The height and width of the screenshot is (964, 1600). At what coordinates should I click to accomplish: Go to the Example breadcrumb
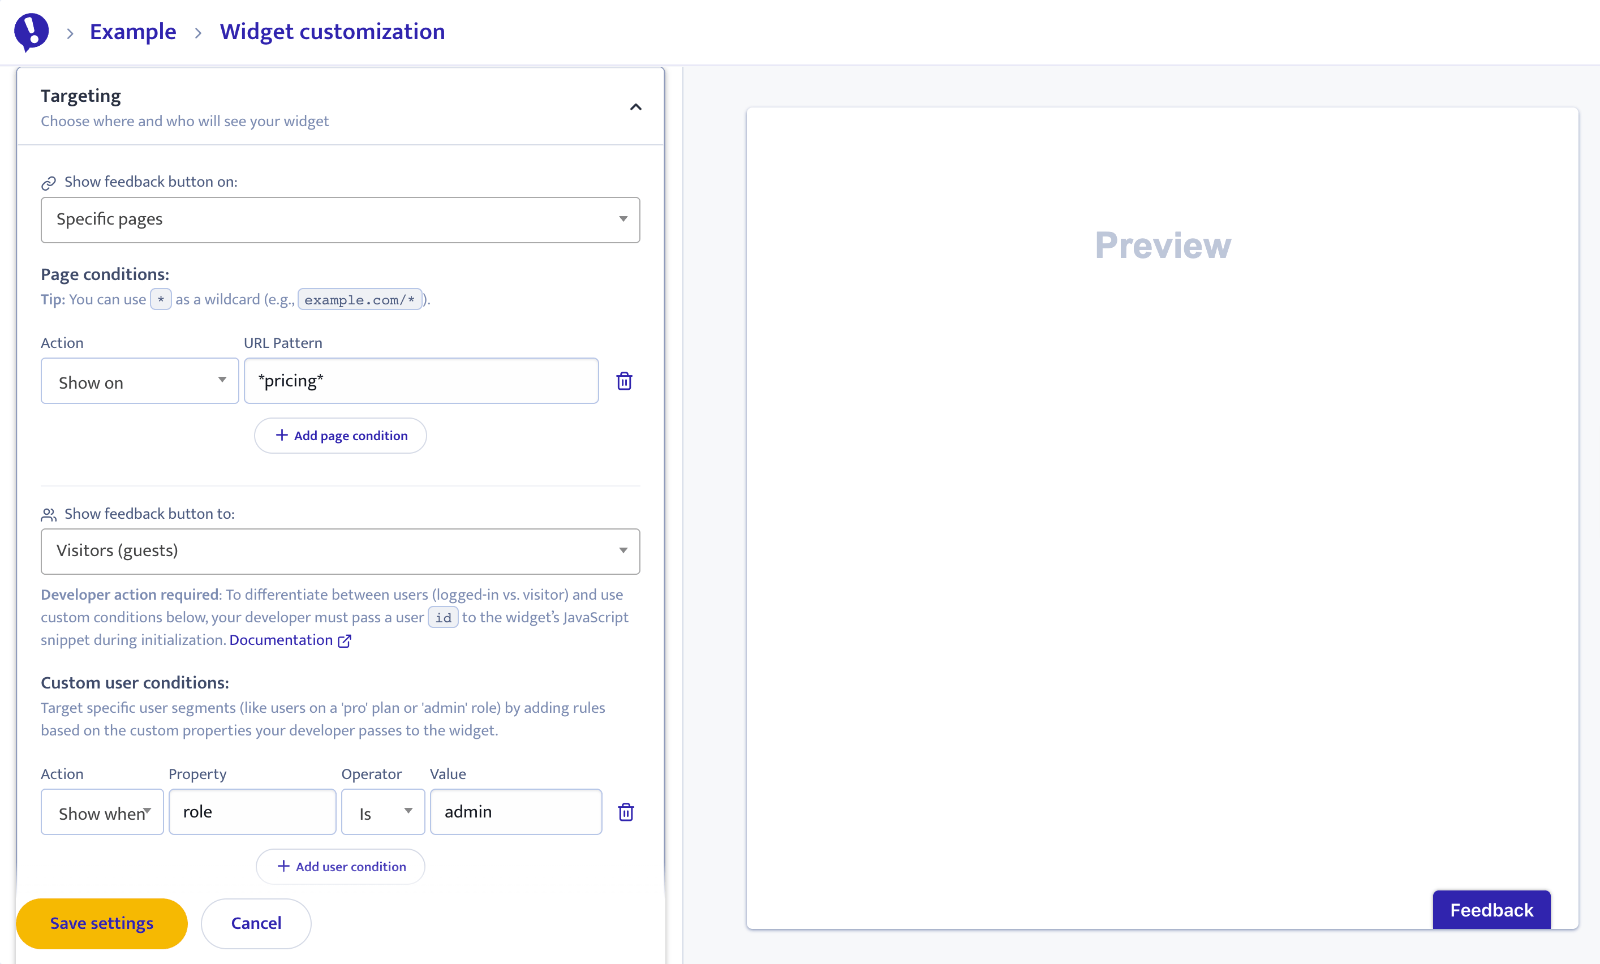click(x=133, y=32)
